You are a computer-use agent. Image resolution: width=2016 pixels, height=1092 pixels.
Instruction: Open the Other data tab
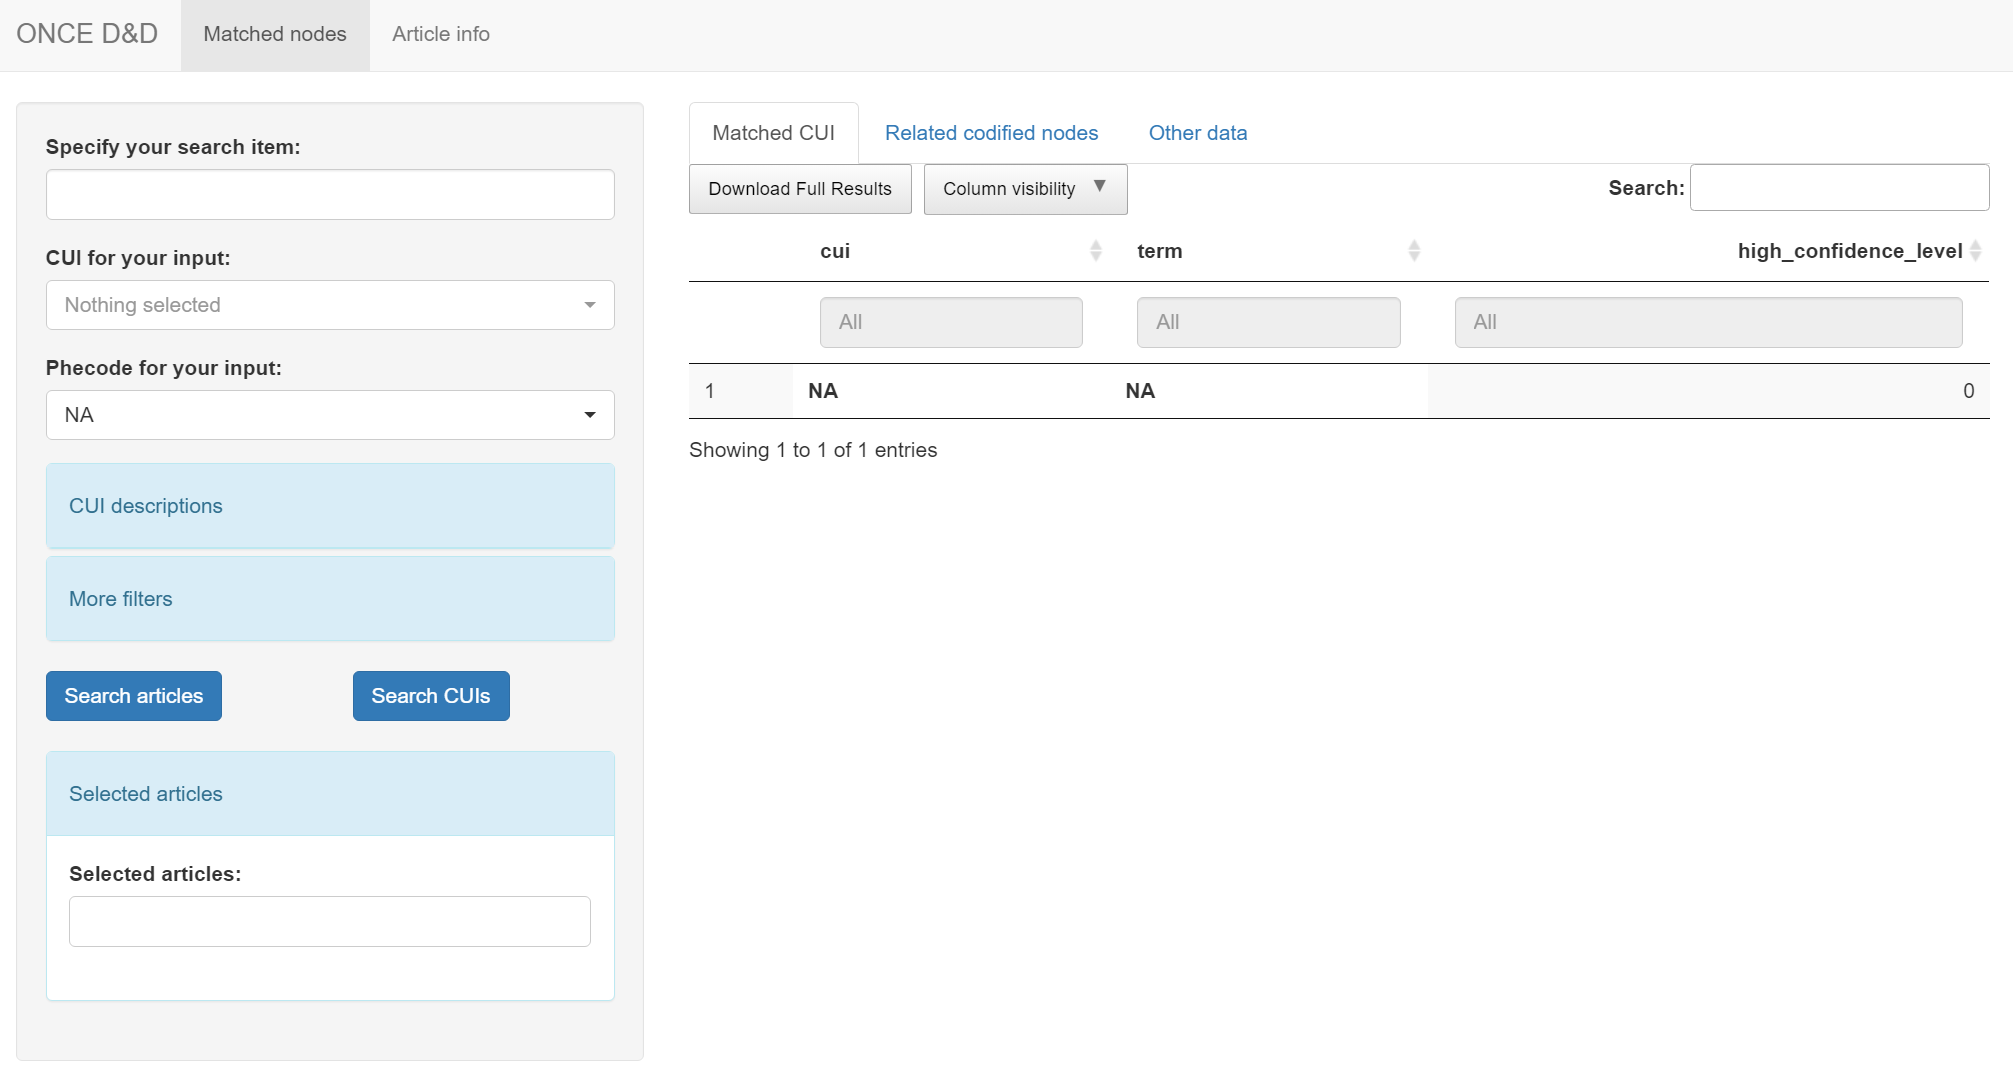[1197, 133]
